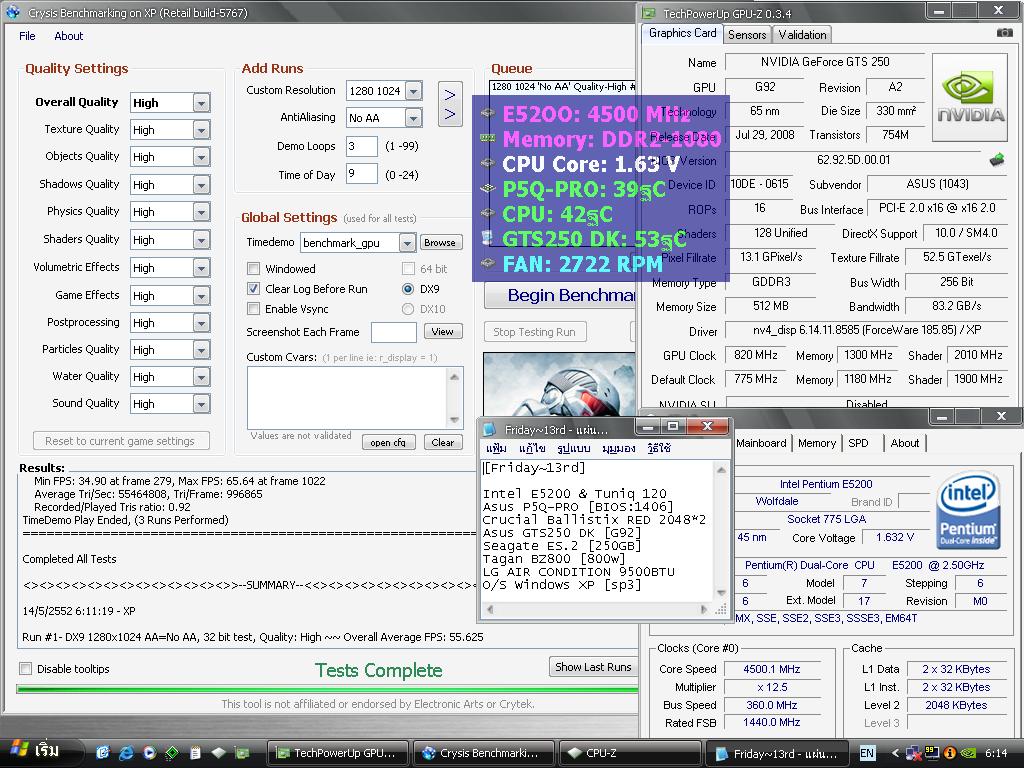Open the Timedemo benchmark_gpu dropdown
The height and width of the screenshot is (768, 1024).
pos(406,243)
